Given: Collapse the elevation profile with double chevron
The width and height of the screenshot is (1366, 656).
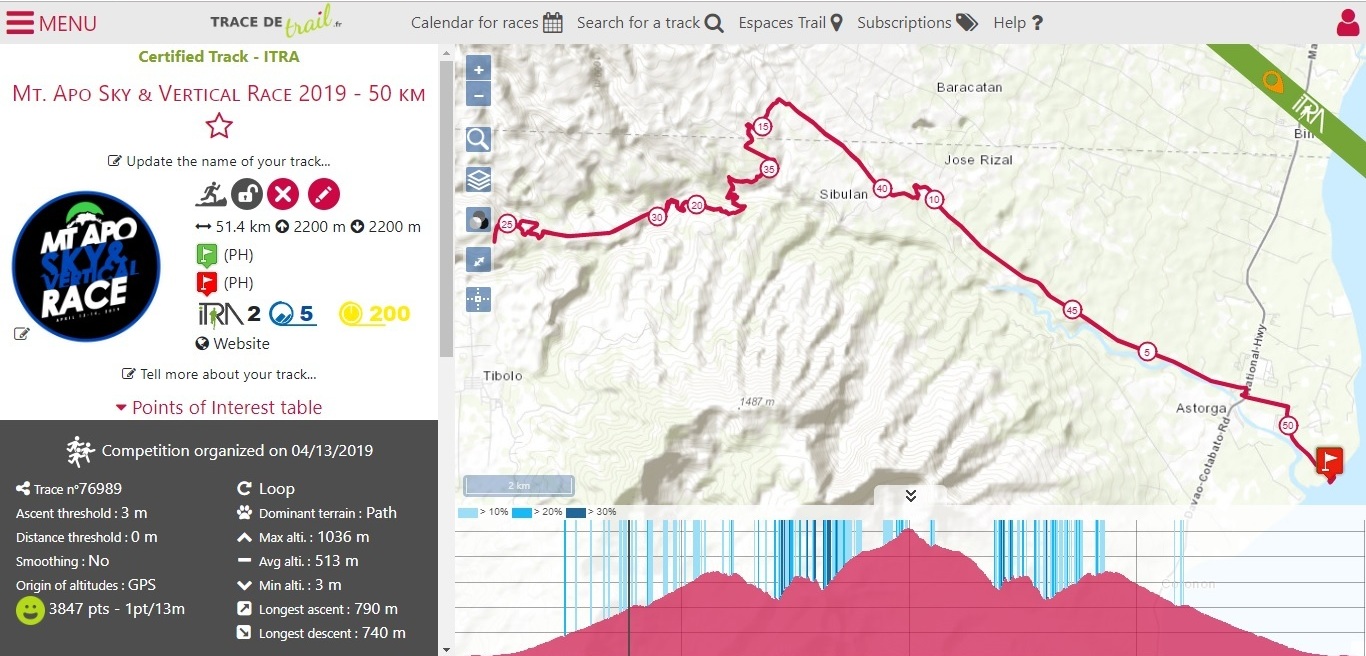Looking at the screenshot, I should click(911, 496).
